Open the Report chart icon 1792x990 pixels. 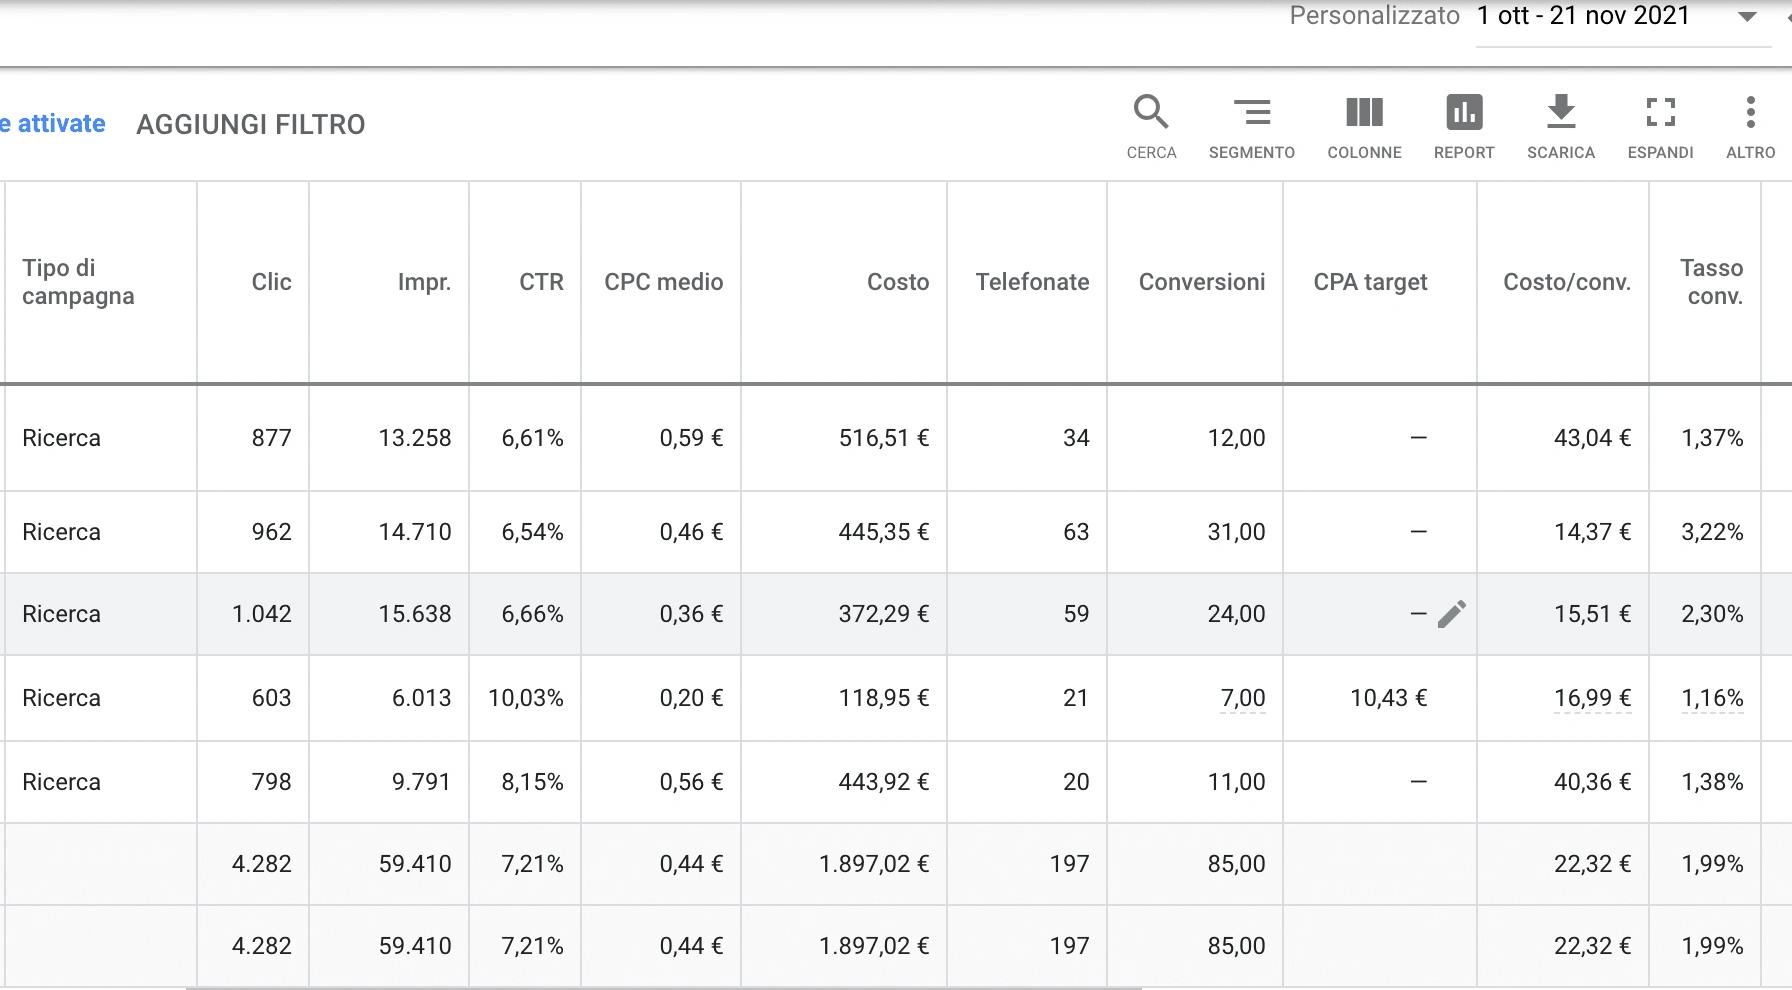pos(1464,126)
